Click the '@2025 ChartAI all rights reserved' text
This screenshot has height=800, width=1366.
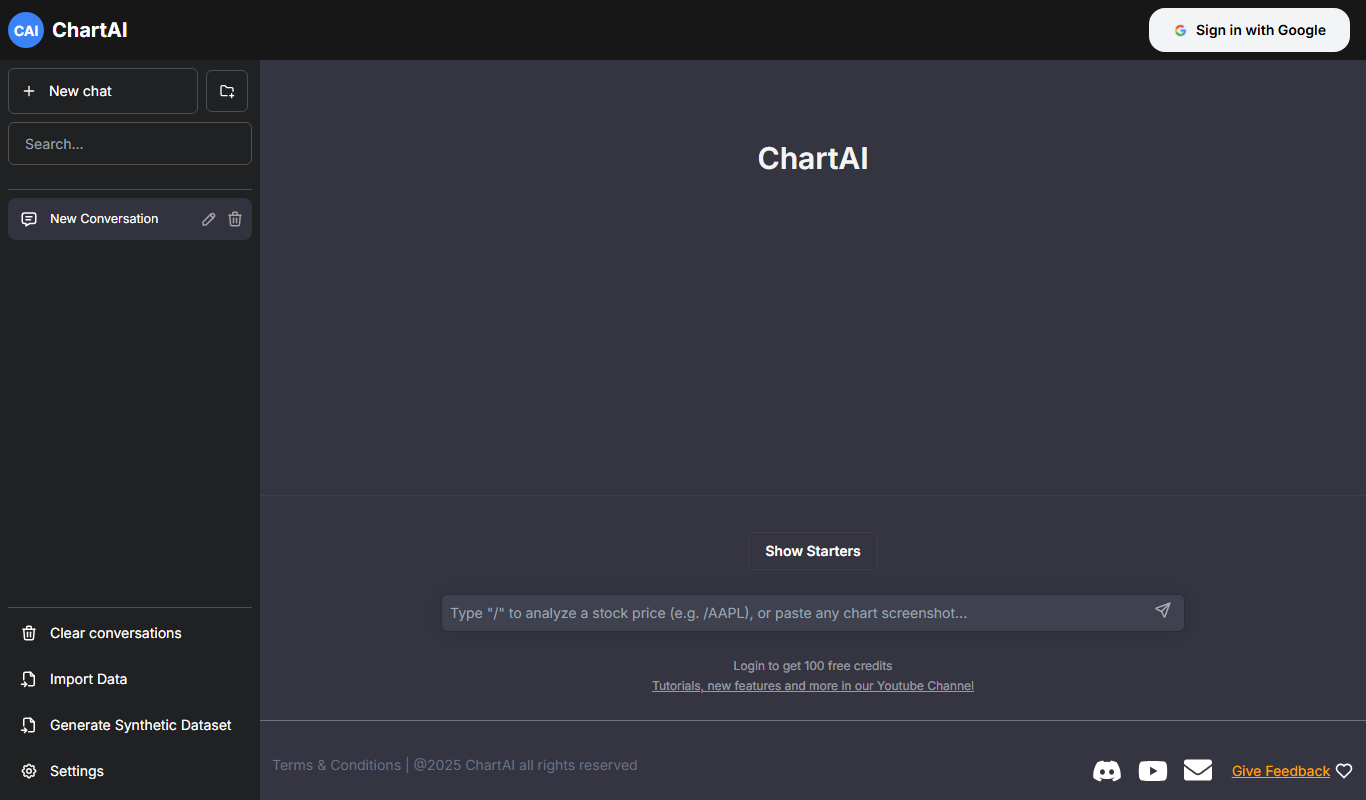point(525,765)
